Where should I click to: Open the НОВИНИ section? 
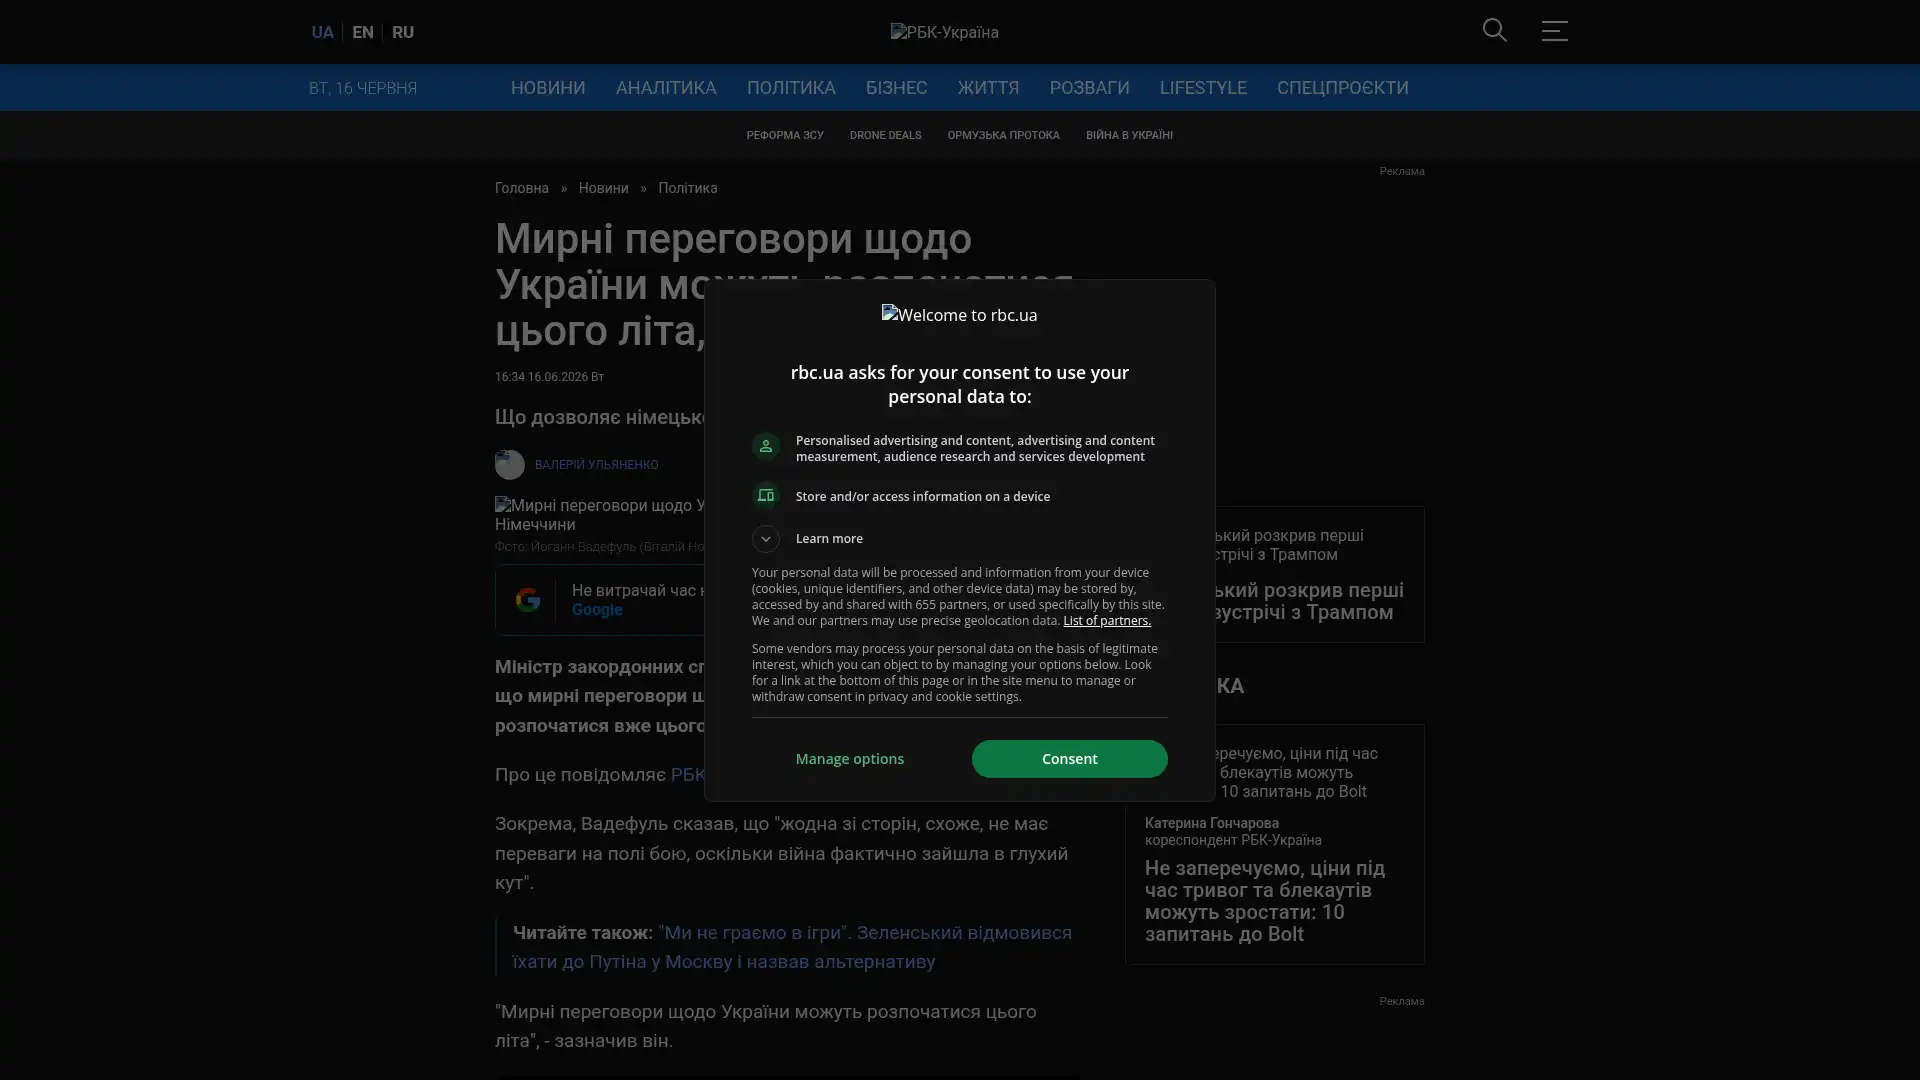[548, 88]
